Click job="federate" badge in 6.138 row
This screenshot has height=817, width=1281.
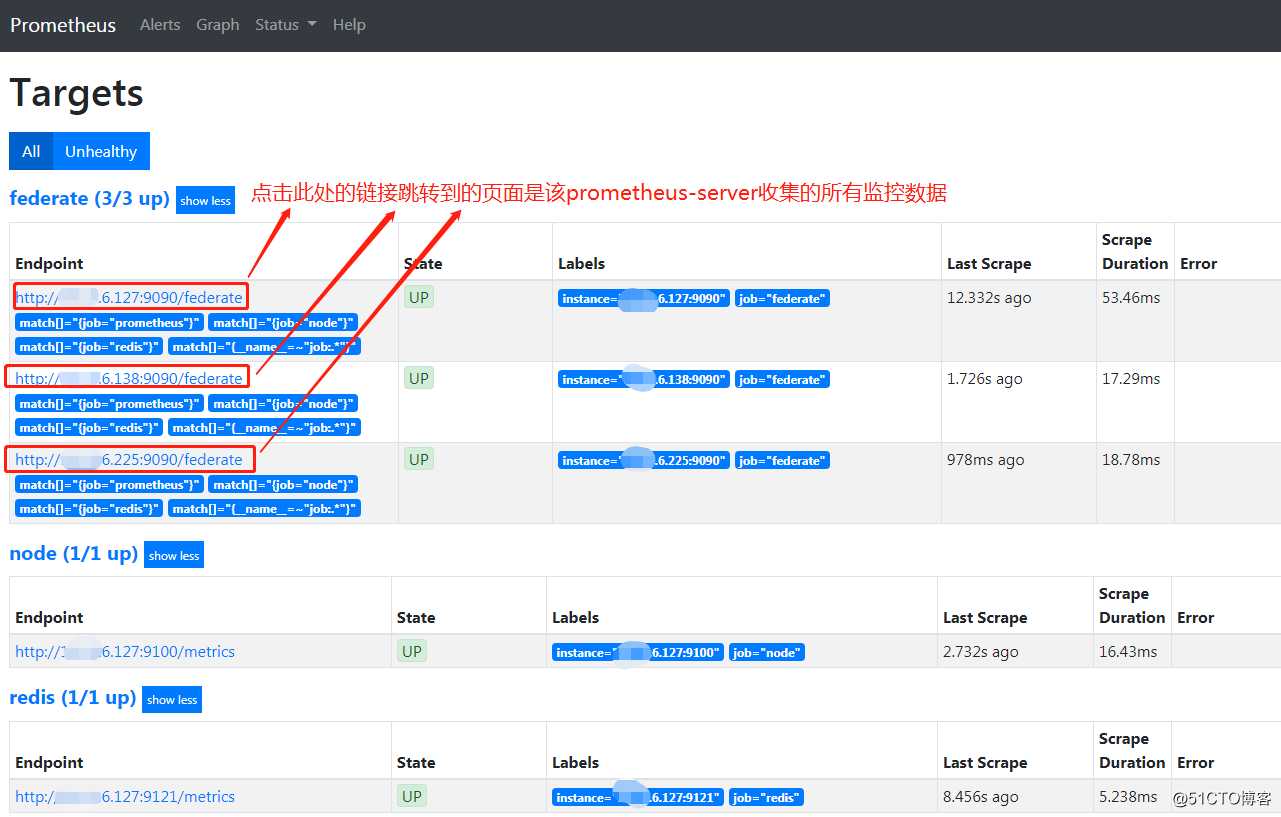tap(782, 379)
